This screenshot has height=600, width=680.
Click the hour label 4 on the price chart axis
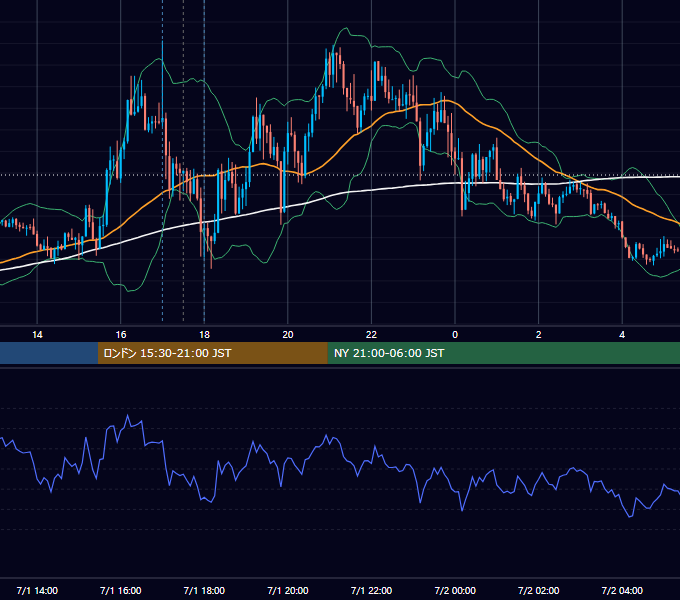click(622, 335)
